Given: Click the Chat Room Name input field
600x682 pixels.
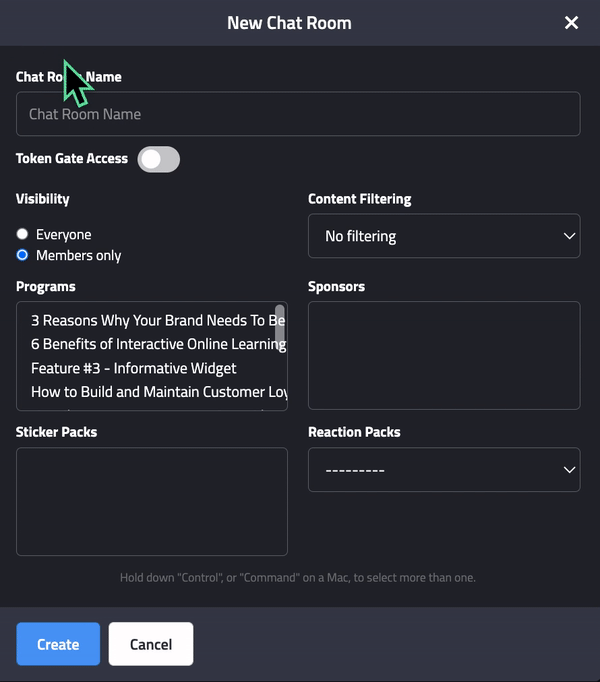Looking at the screenshot, I should click(298, 114).
